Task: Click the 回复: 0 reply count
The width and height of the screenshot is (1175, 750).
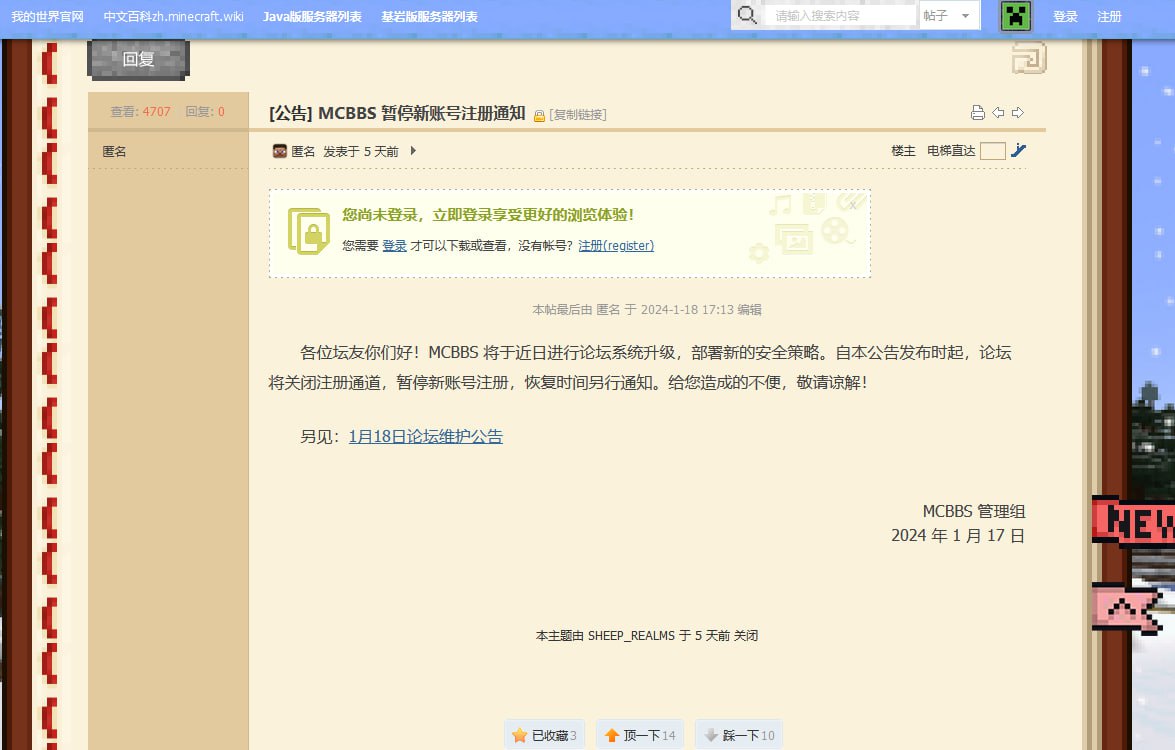Action: click(205, 112)
